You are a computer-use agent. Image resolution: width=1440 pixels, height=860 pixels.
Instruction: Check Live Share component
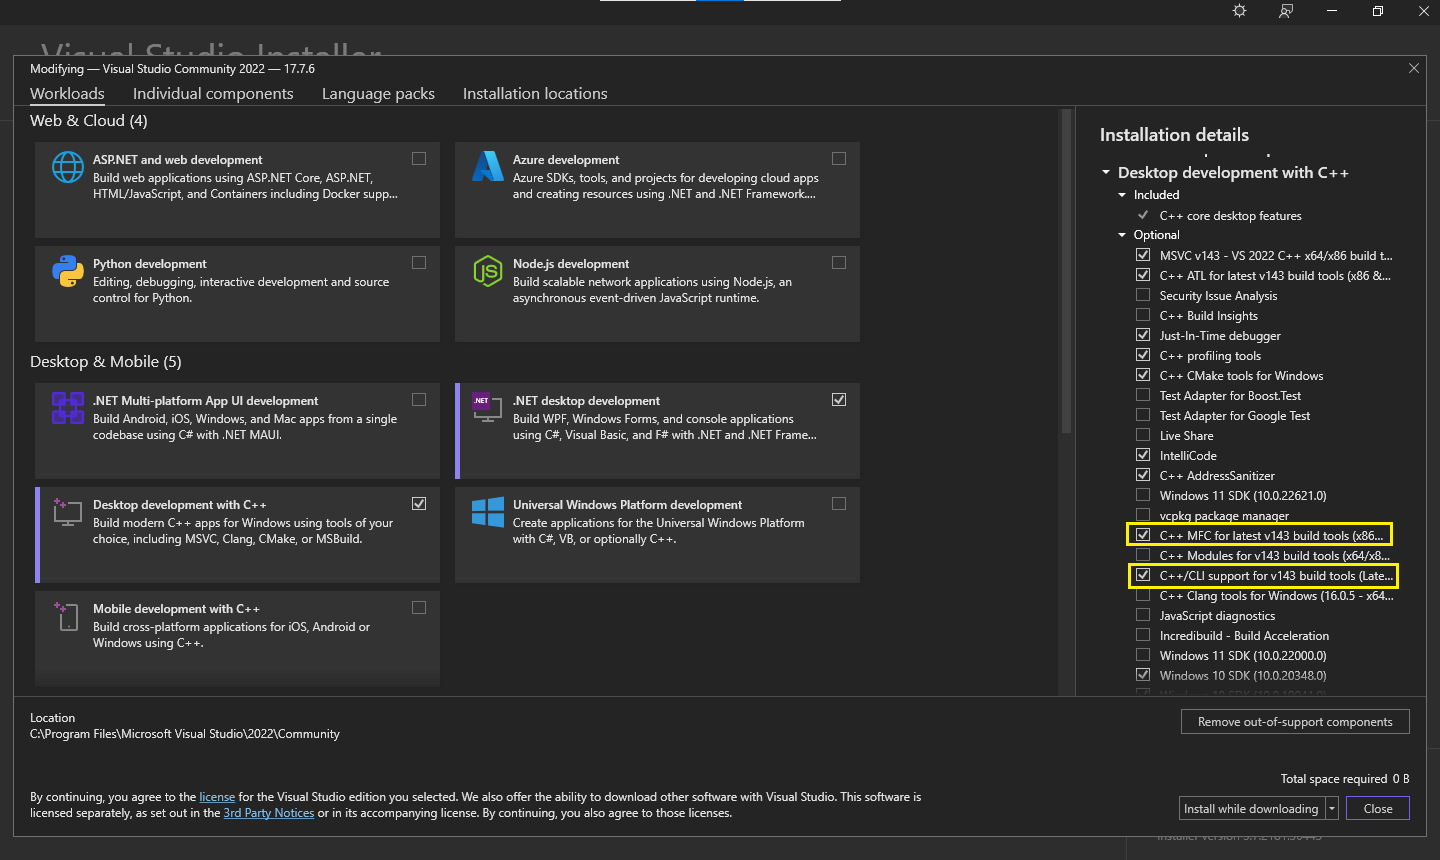[1143, 435]
